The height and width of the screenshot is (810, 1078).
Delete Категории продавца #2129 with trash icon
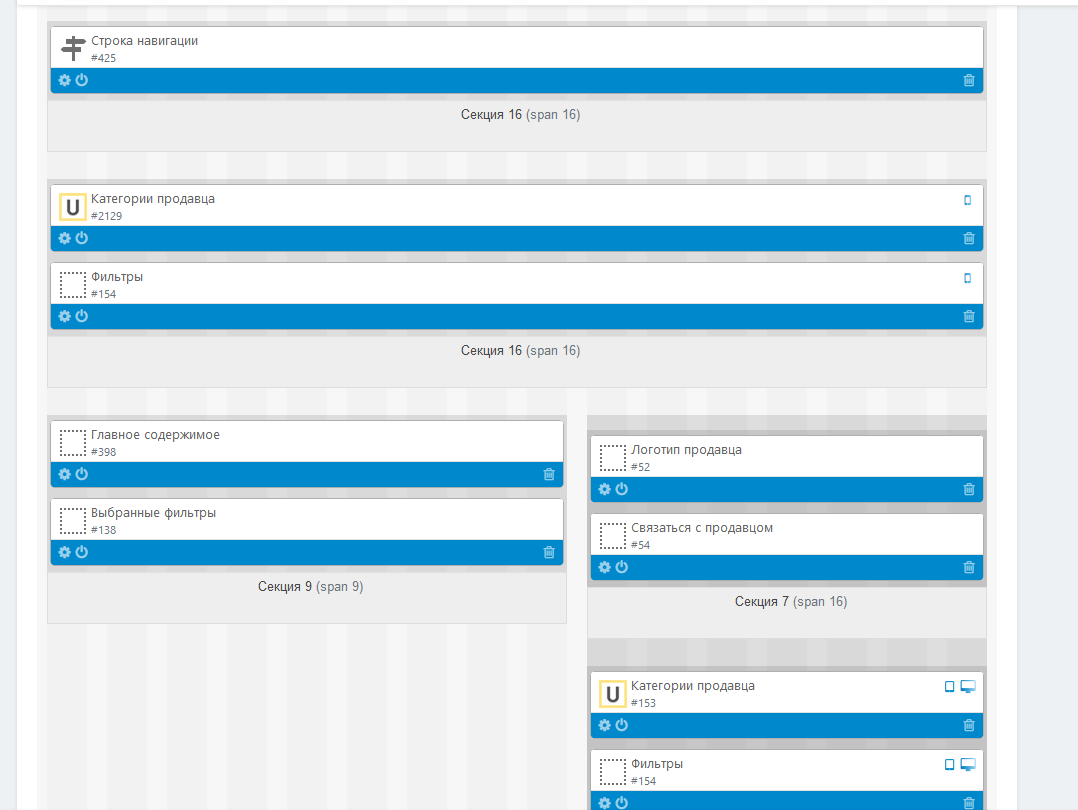pyautogui.click(x=969, y=239)
